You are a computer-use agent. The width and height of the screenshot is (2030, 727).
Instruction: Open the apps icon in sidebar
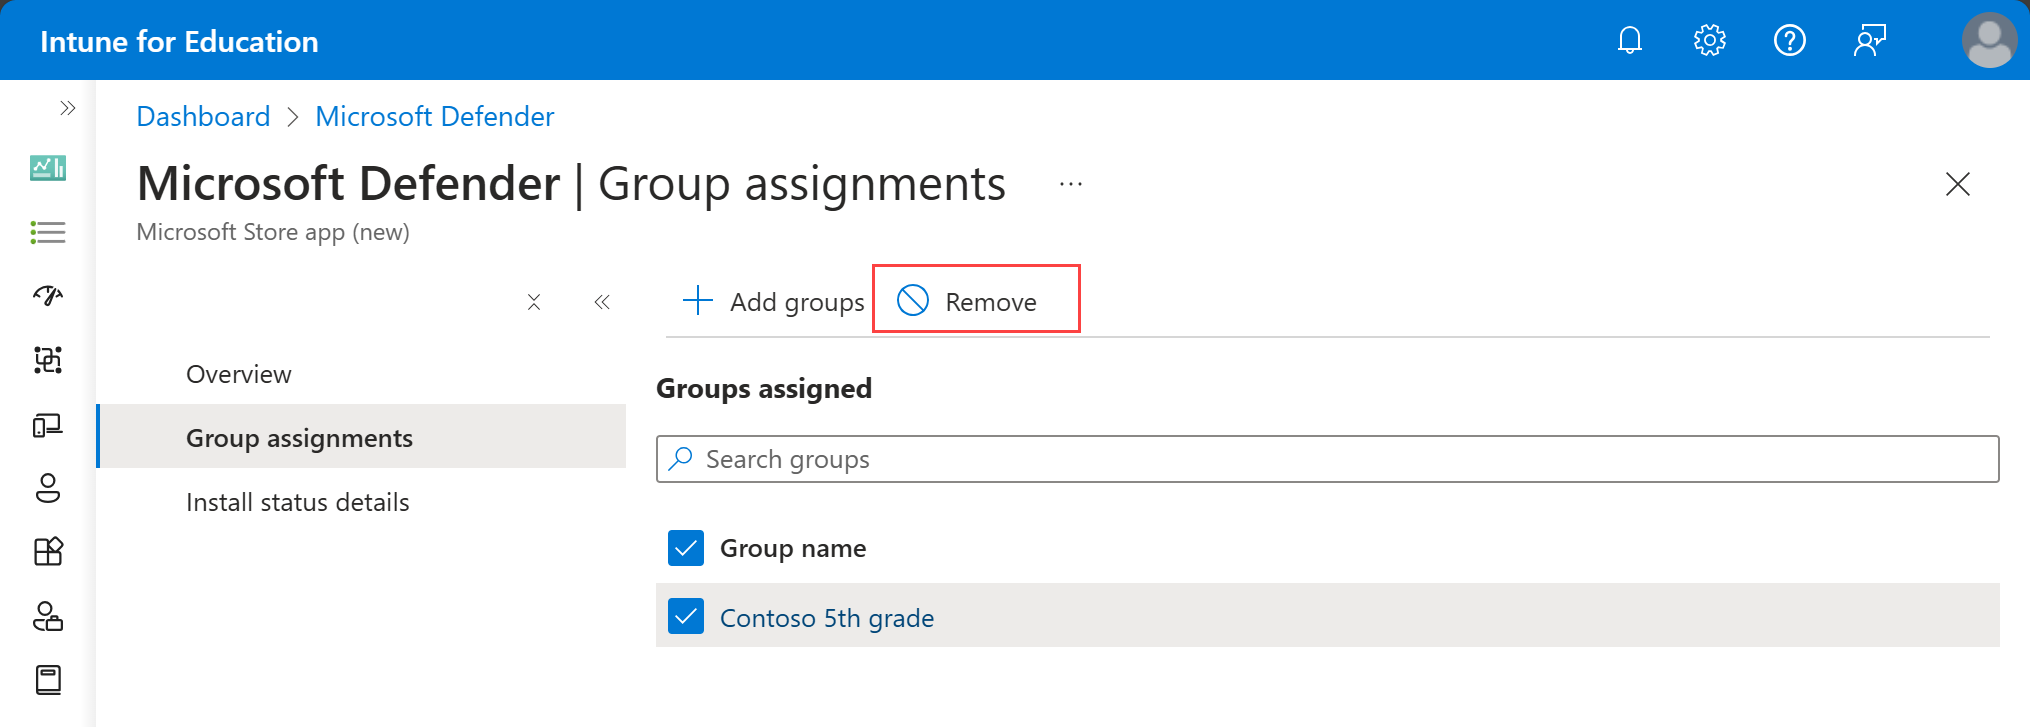click(x=48, y=551)
